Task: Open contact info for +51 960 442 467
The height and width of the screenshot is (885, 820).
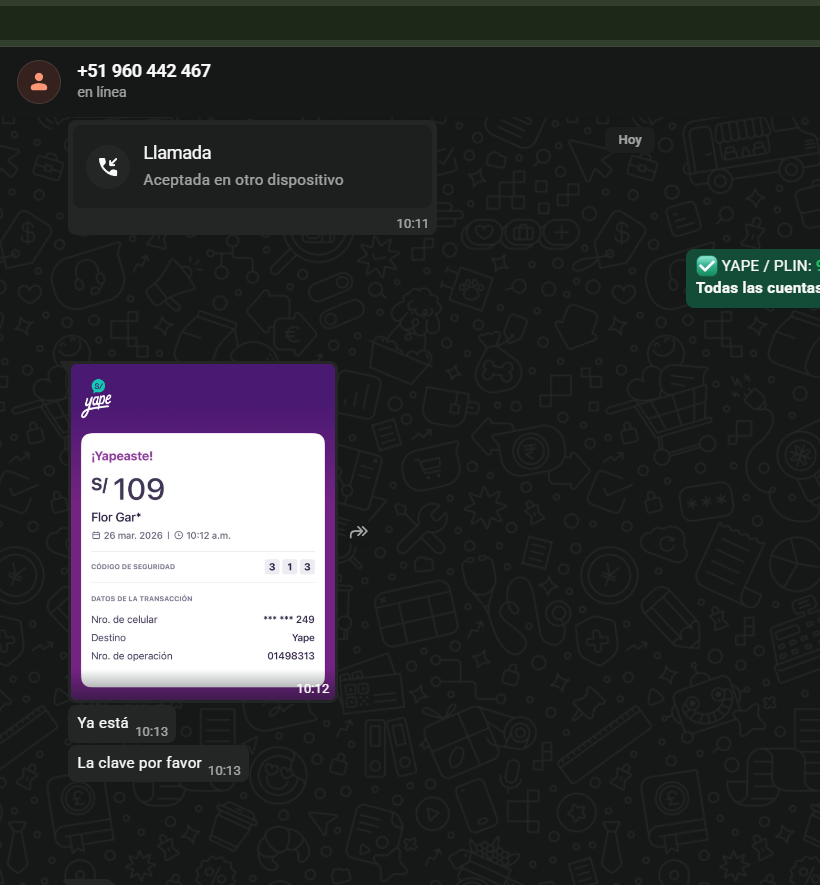Action: 144,71
